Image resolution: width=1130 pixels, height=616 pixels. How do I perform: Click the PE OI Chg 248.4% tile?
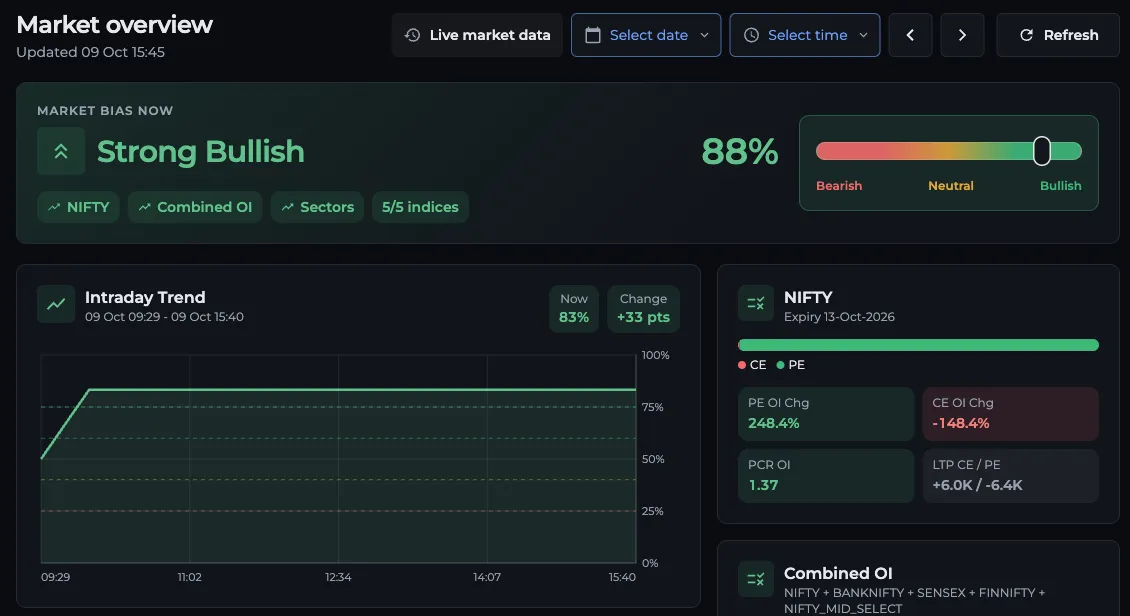[826, 414]
